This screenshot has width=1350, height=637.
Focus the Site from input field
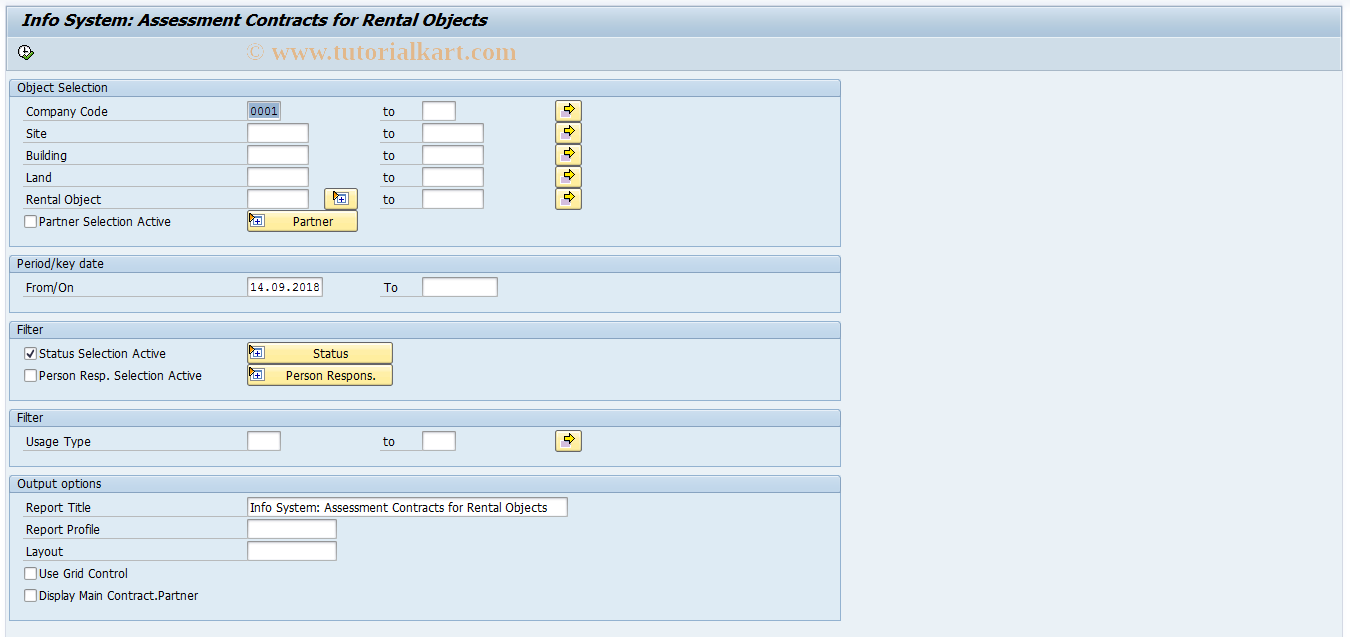278,133
